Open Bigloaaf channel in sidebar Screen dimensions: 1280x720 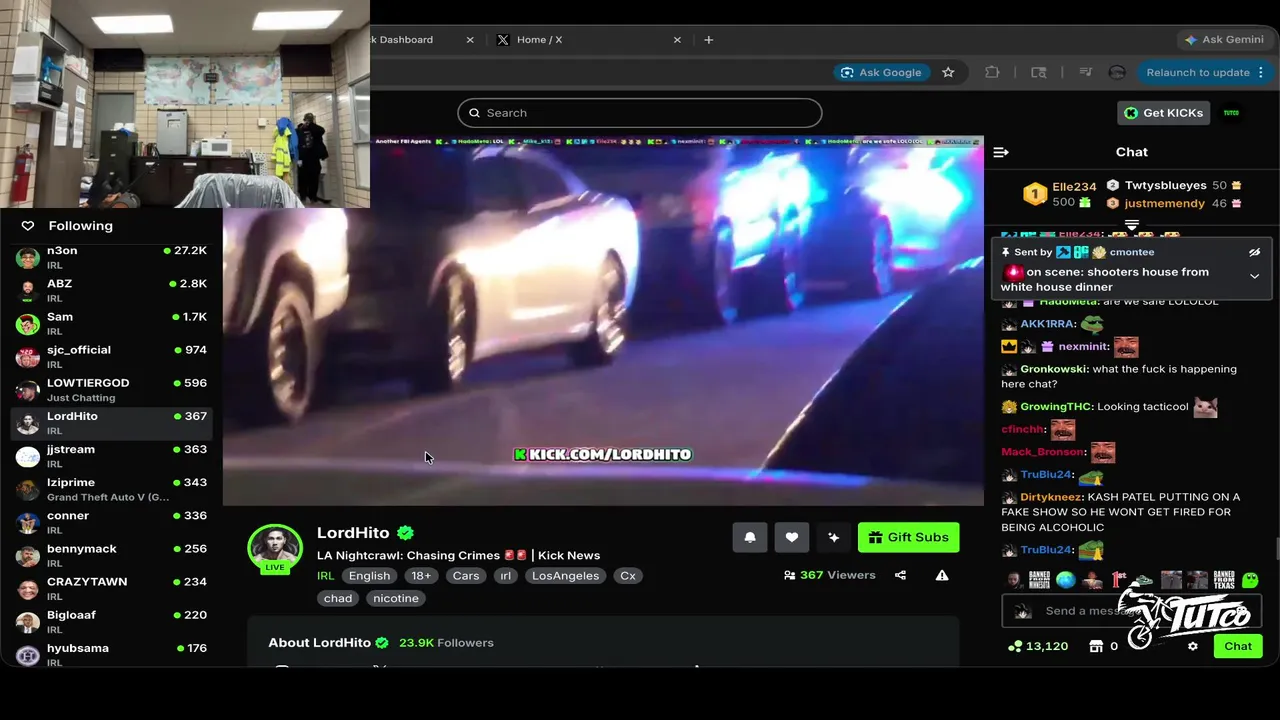[111, 620]
